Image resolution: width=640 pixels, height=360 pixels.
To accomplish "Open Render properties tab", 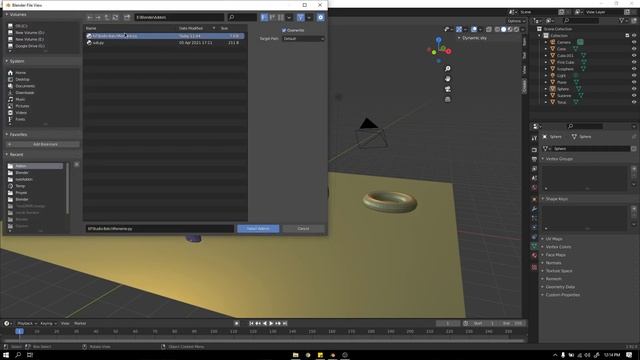I will click(534, 150).
